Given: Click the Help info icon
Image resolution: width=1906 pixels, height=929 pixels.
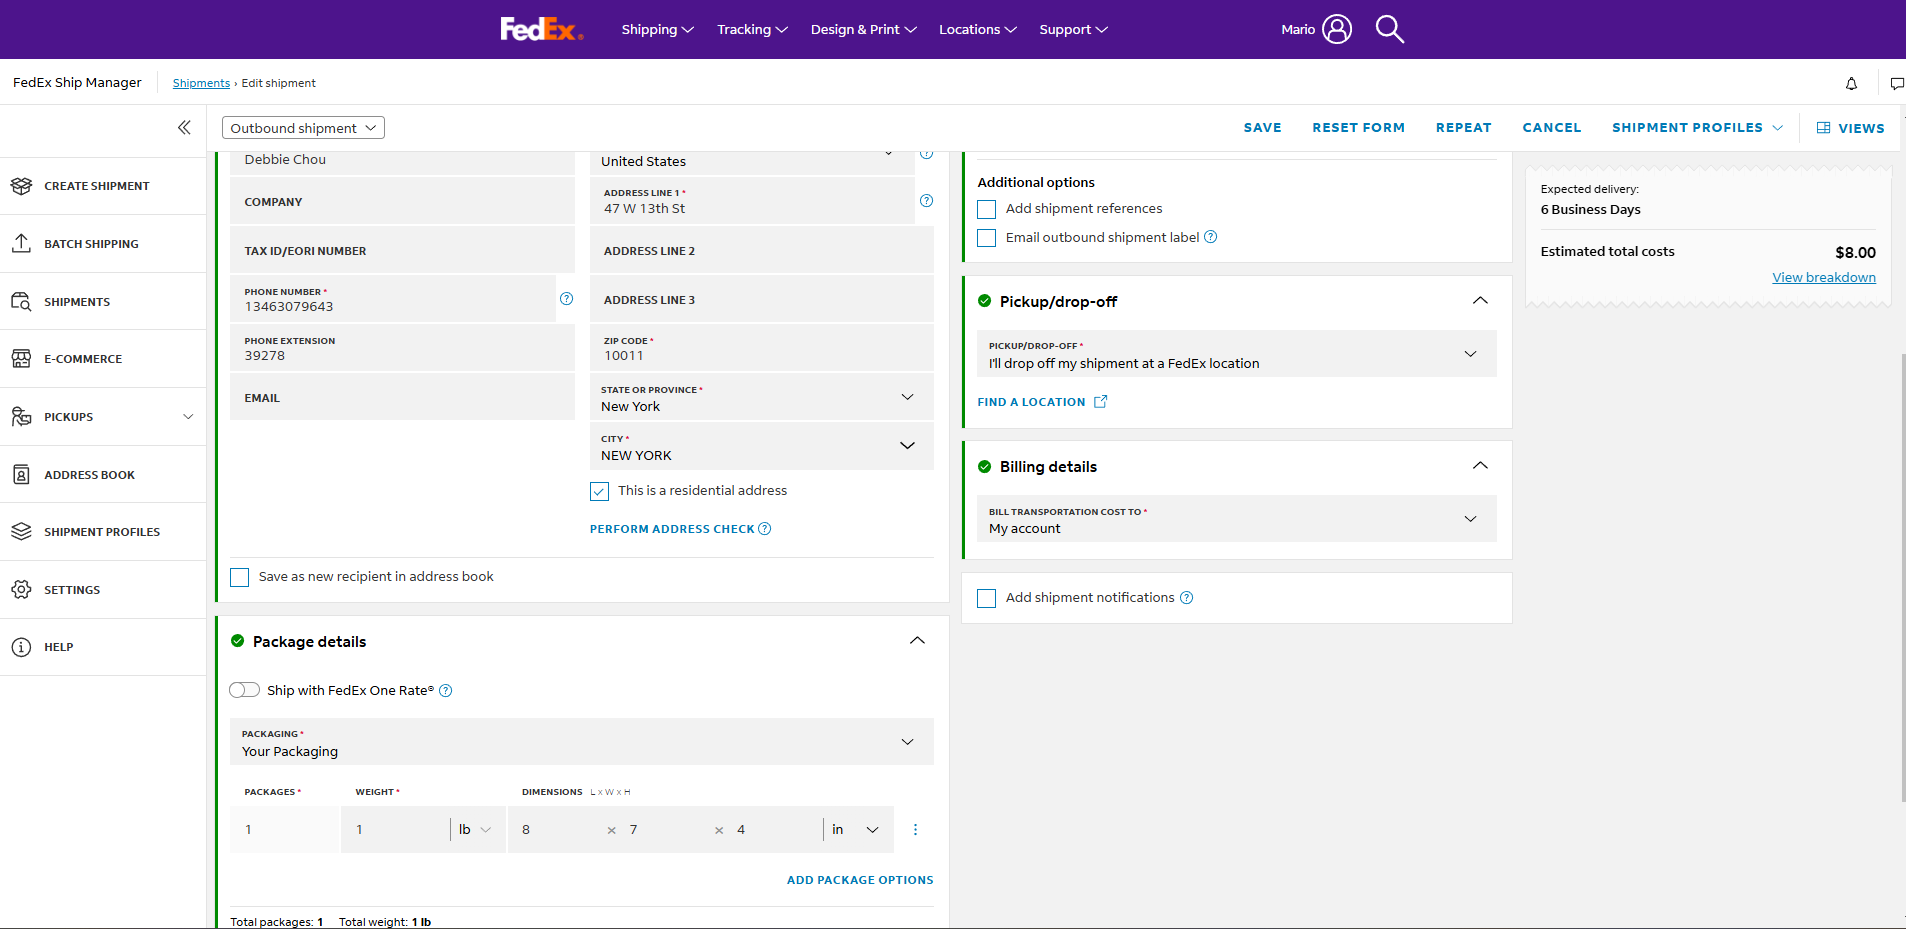Looking at the screenshot, I should coord(21,647).
